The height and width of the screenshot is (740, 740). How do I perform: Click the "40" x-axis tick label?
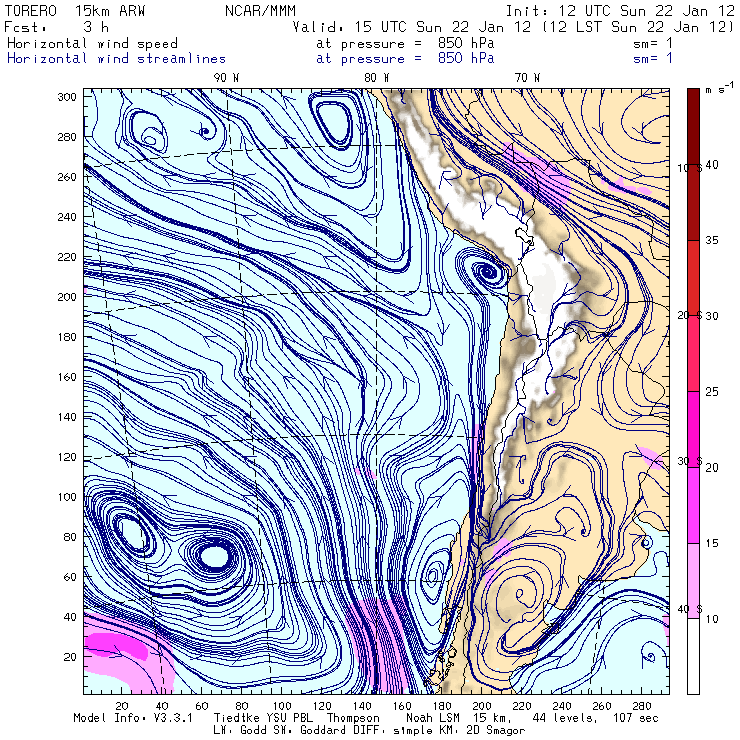click(162, 706)
